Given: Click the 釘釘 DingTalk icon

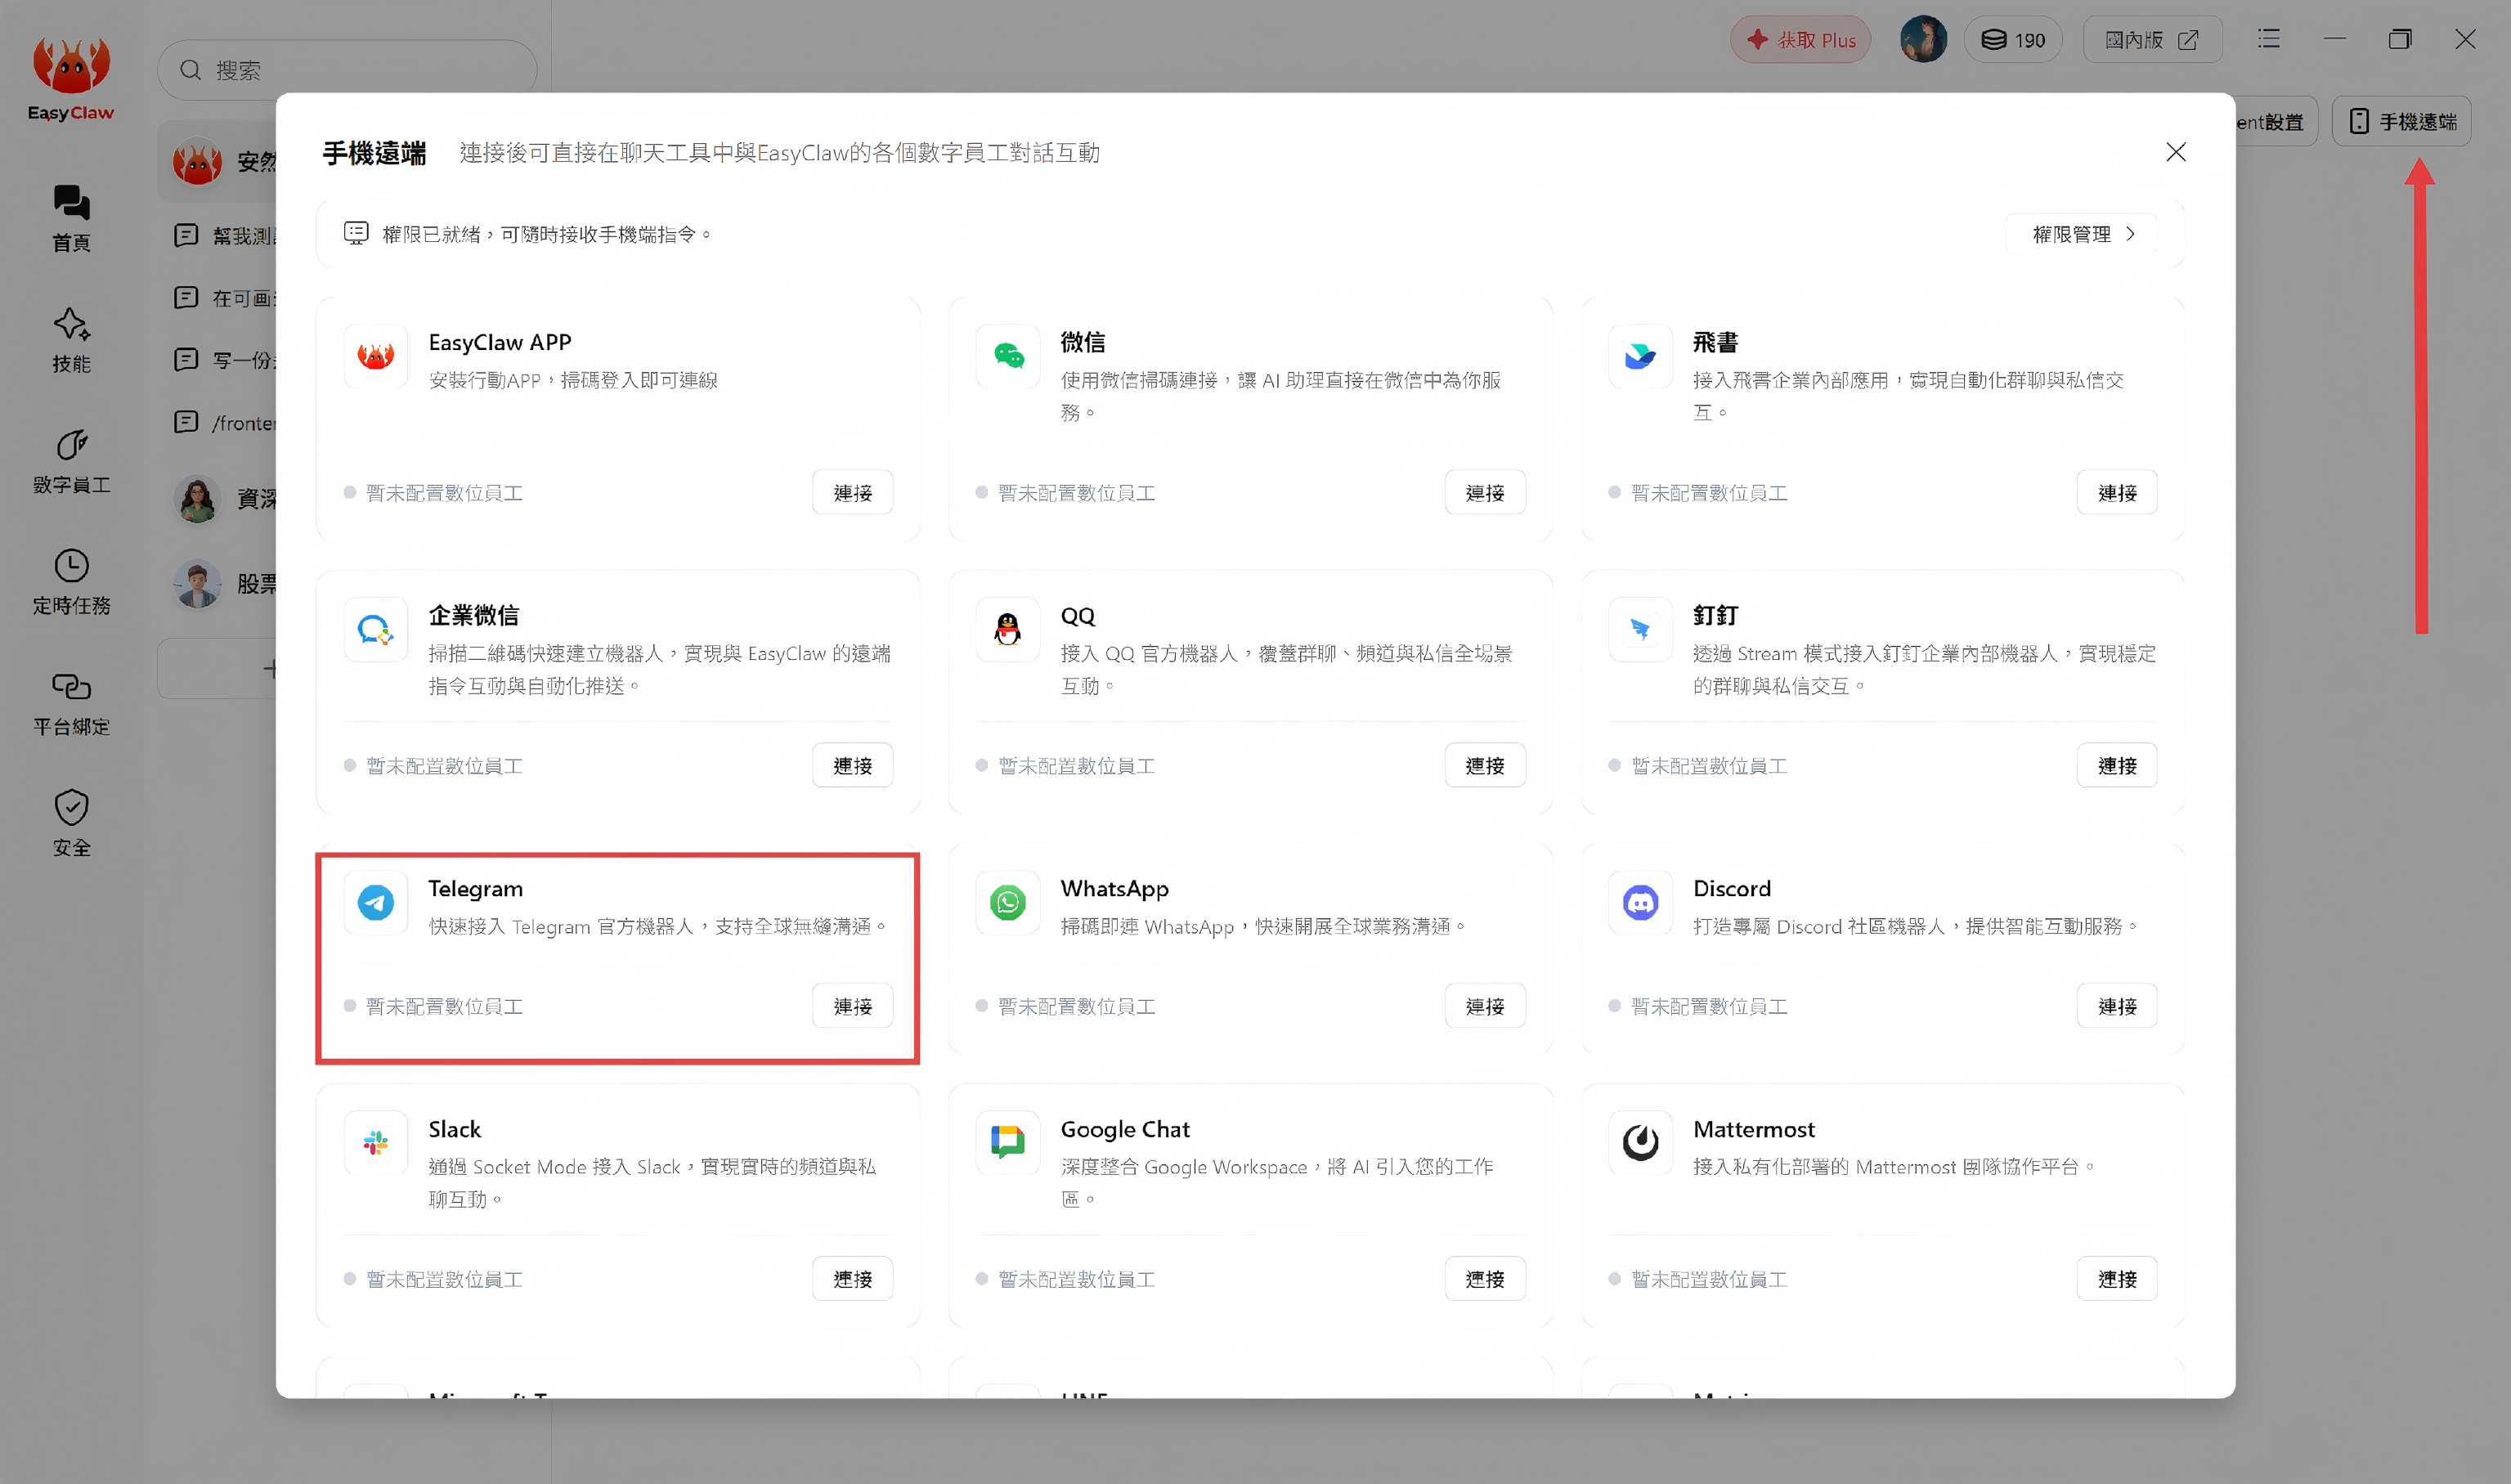Looking at the screenshot, I should tap(1640, 629).
